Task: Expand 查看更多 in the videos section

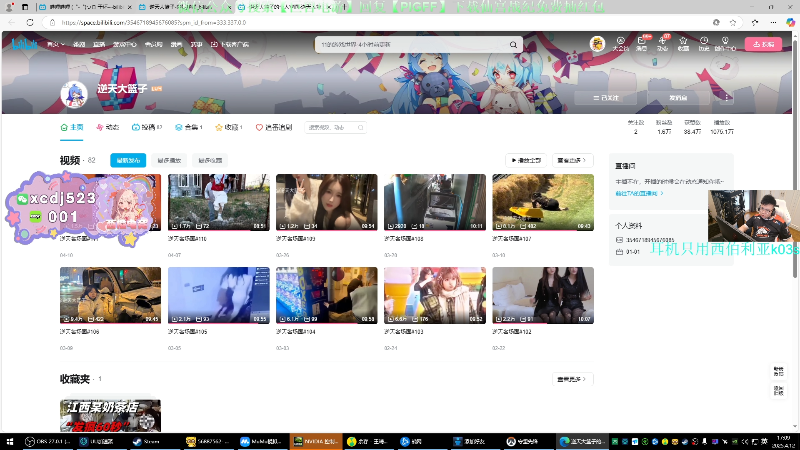Action: point(572,160)
